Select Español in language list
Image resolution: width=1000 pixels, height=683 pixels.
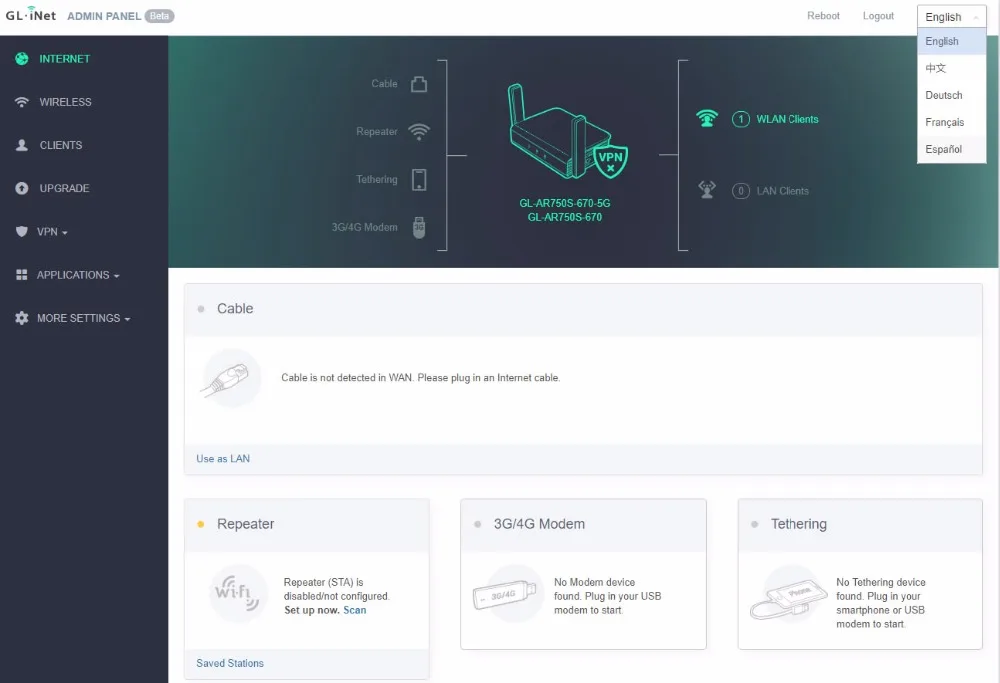click(x=951, y=149)
